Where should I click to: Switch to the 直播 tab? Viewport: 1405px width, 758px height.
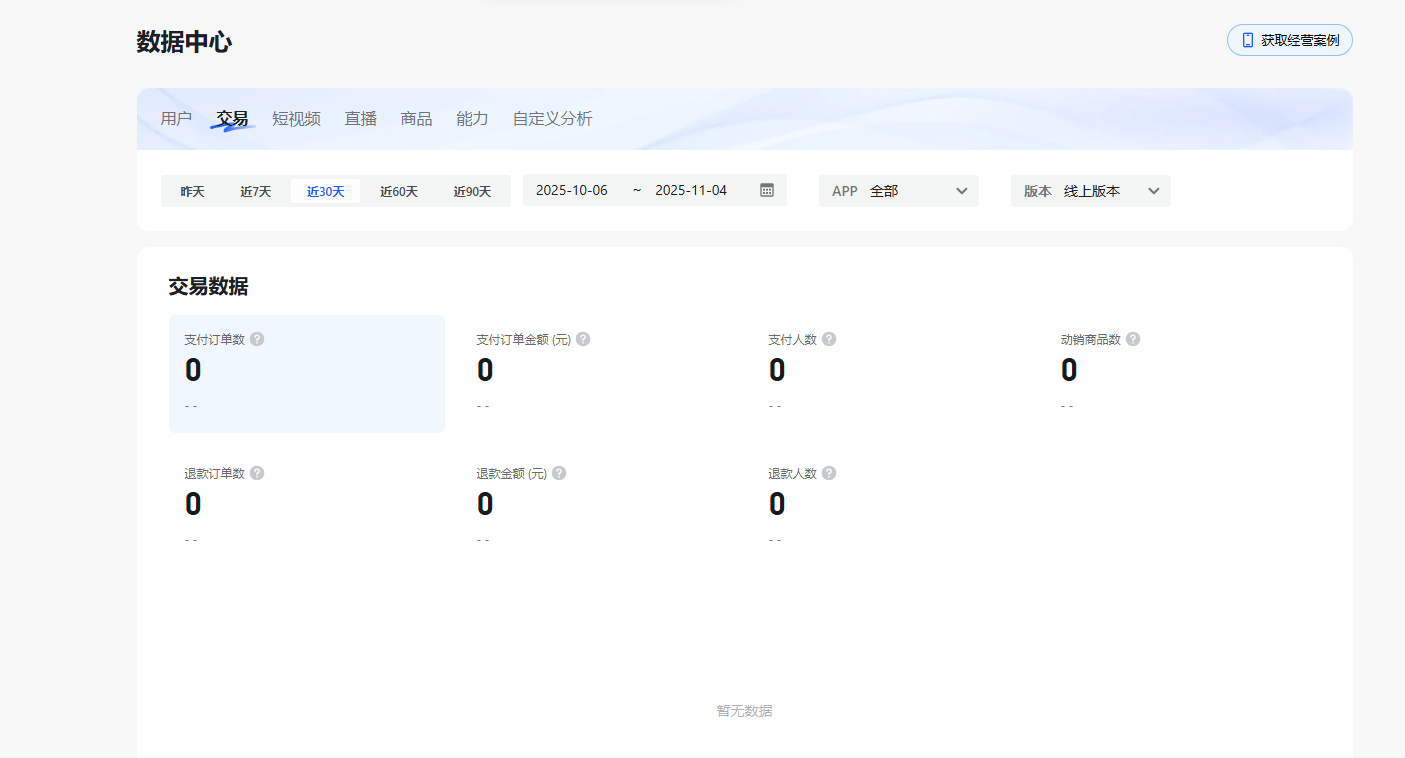361,119
